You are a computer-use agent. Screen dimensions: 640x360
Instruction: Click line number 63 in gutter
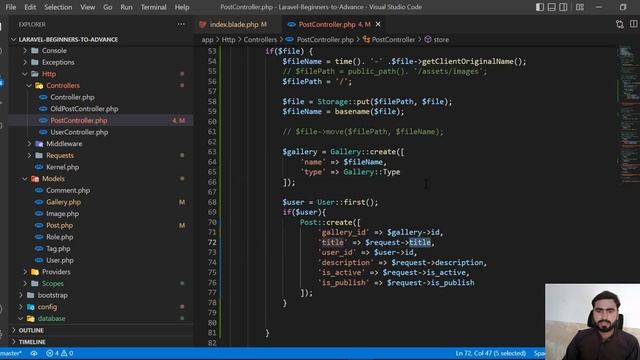tap(212, 152)
